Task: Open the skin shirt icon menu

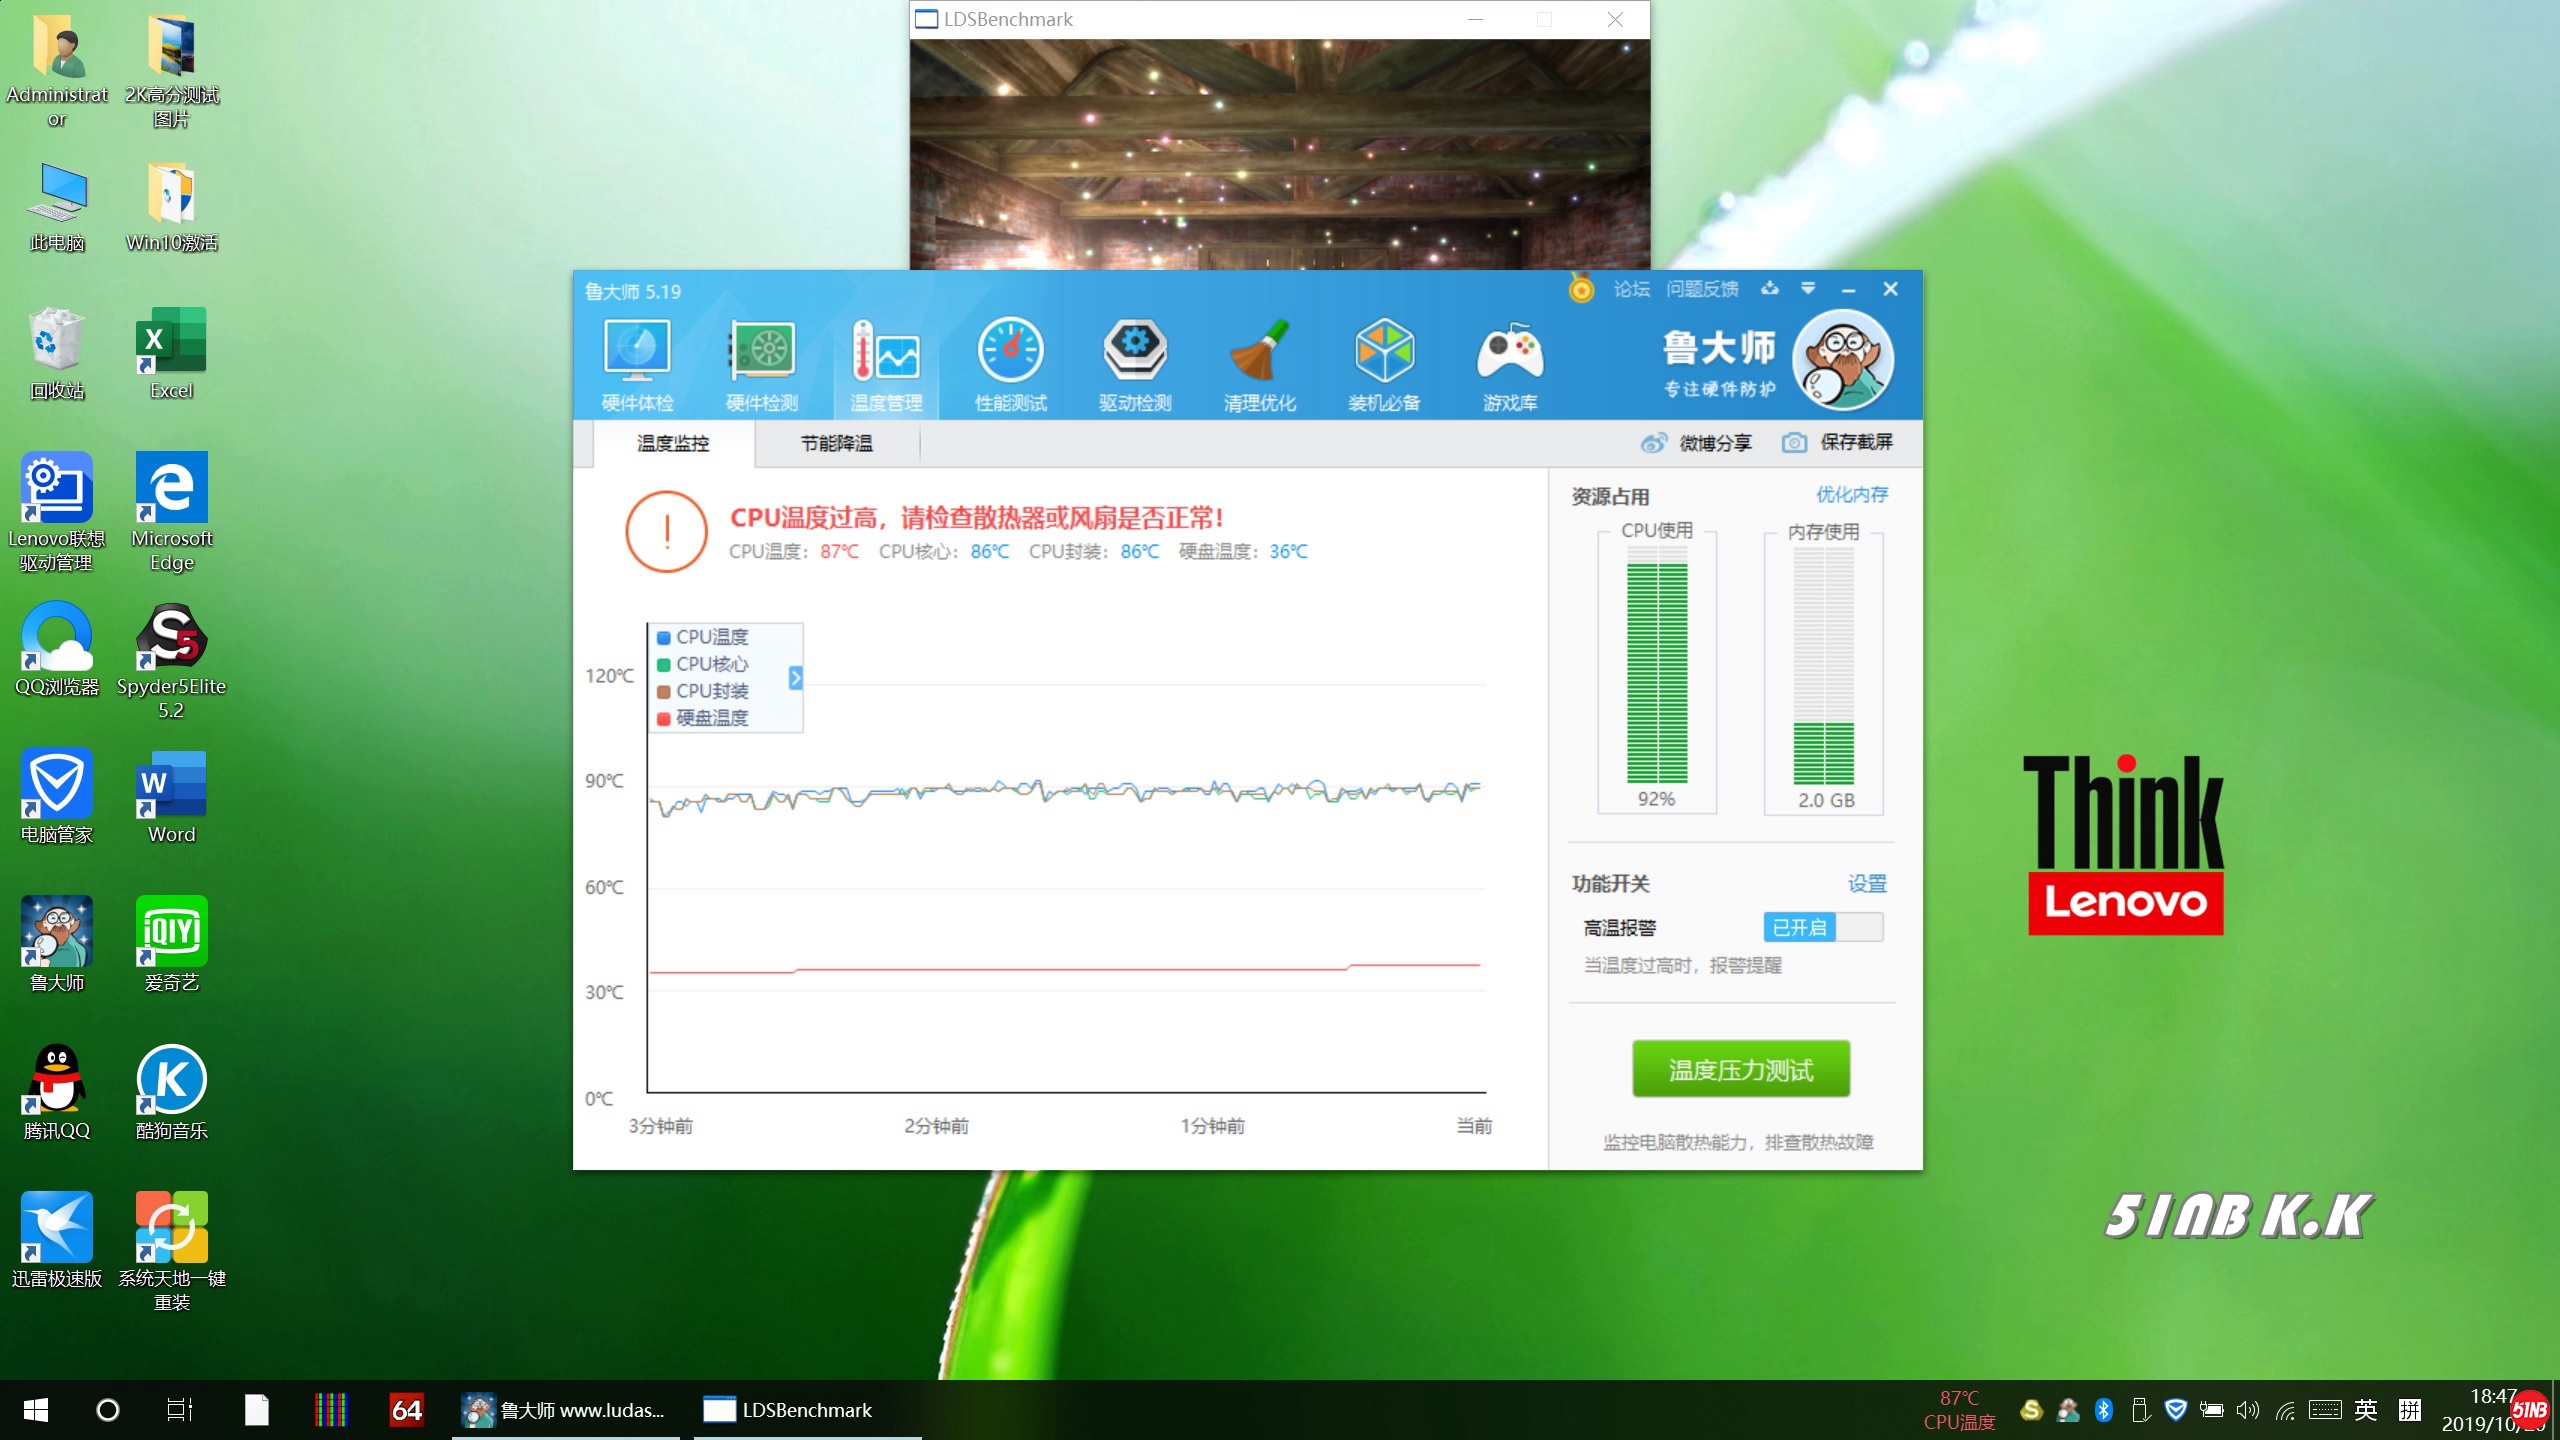Action: (x=1770, y=288)
